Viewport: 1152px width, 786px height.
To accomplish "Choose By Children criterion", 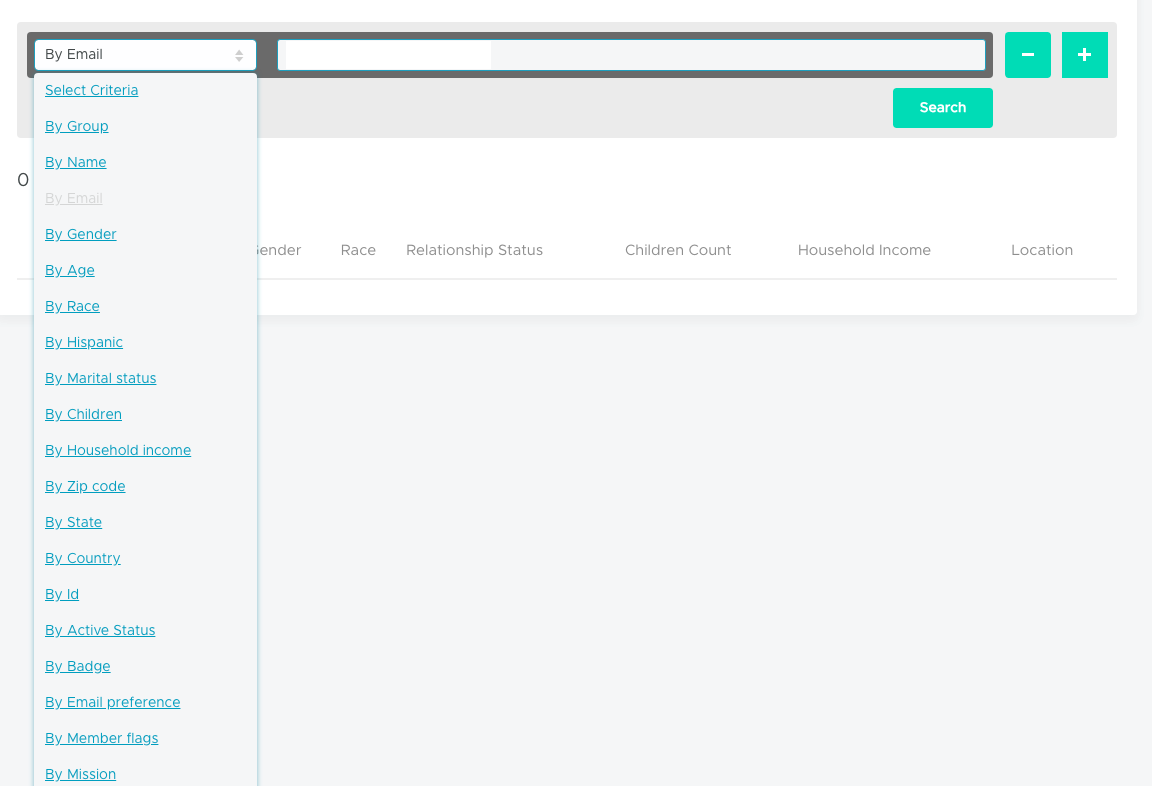I will click(x=83, y=414).
